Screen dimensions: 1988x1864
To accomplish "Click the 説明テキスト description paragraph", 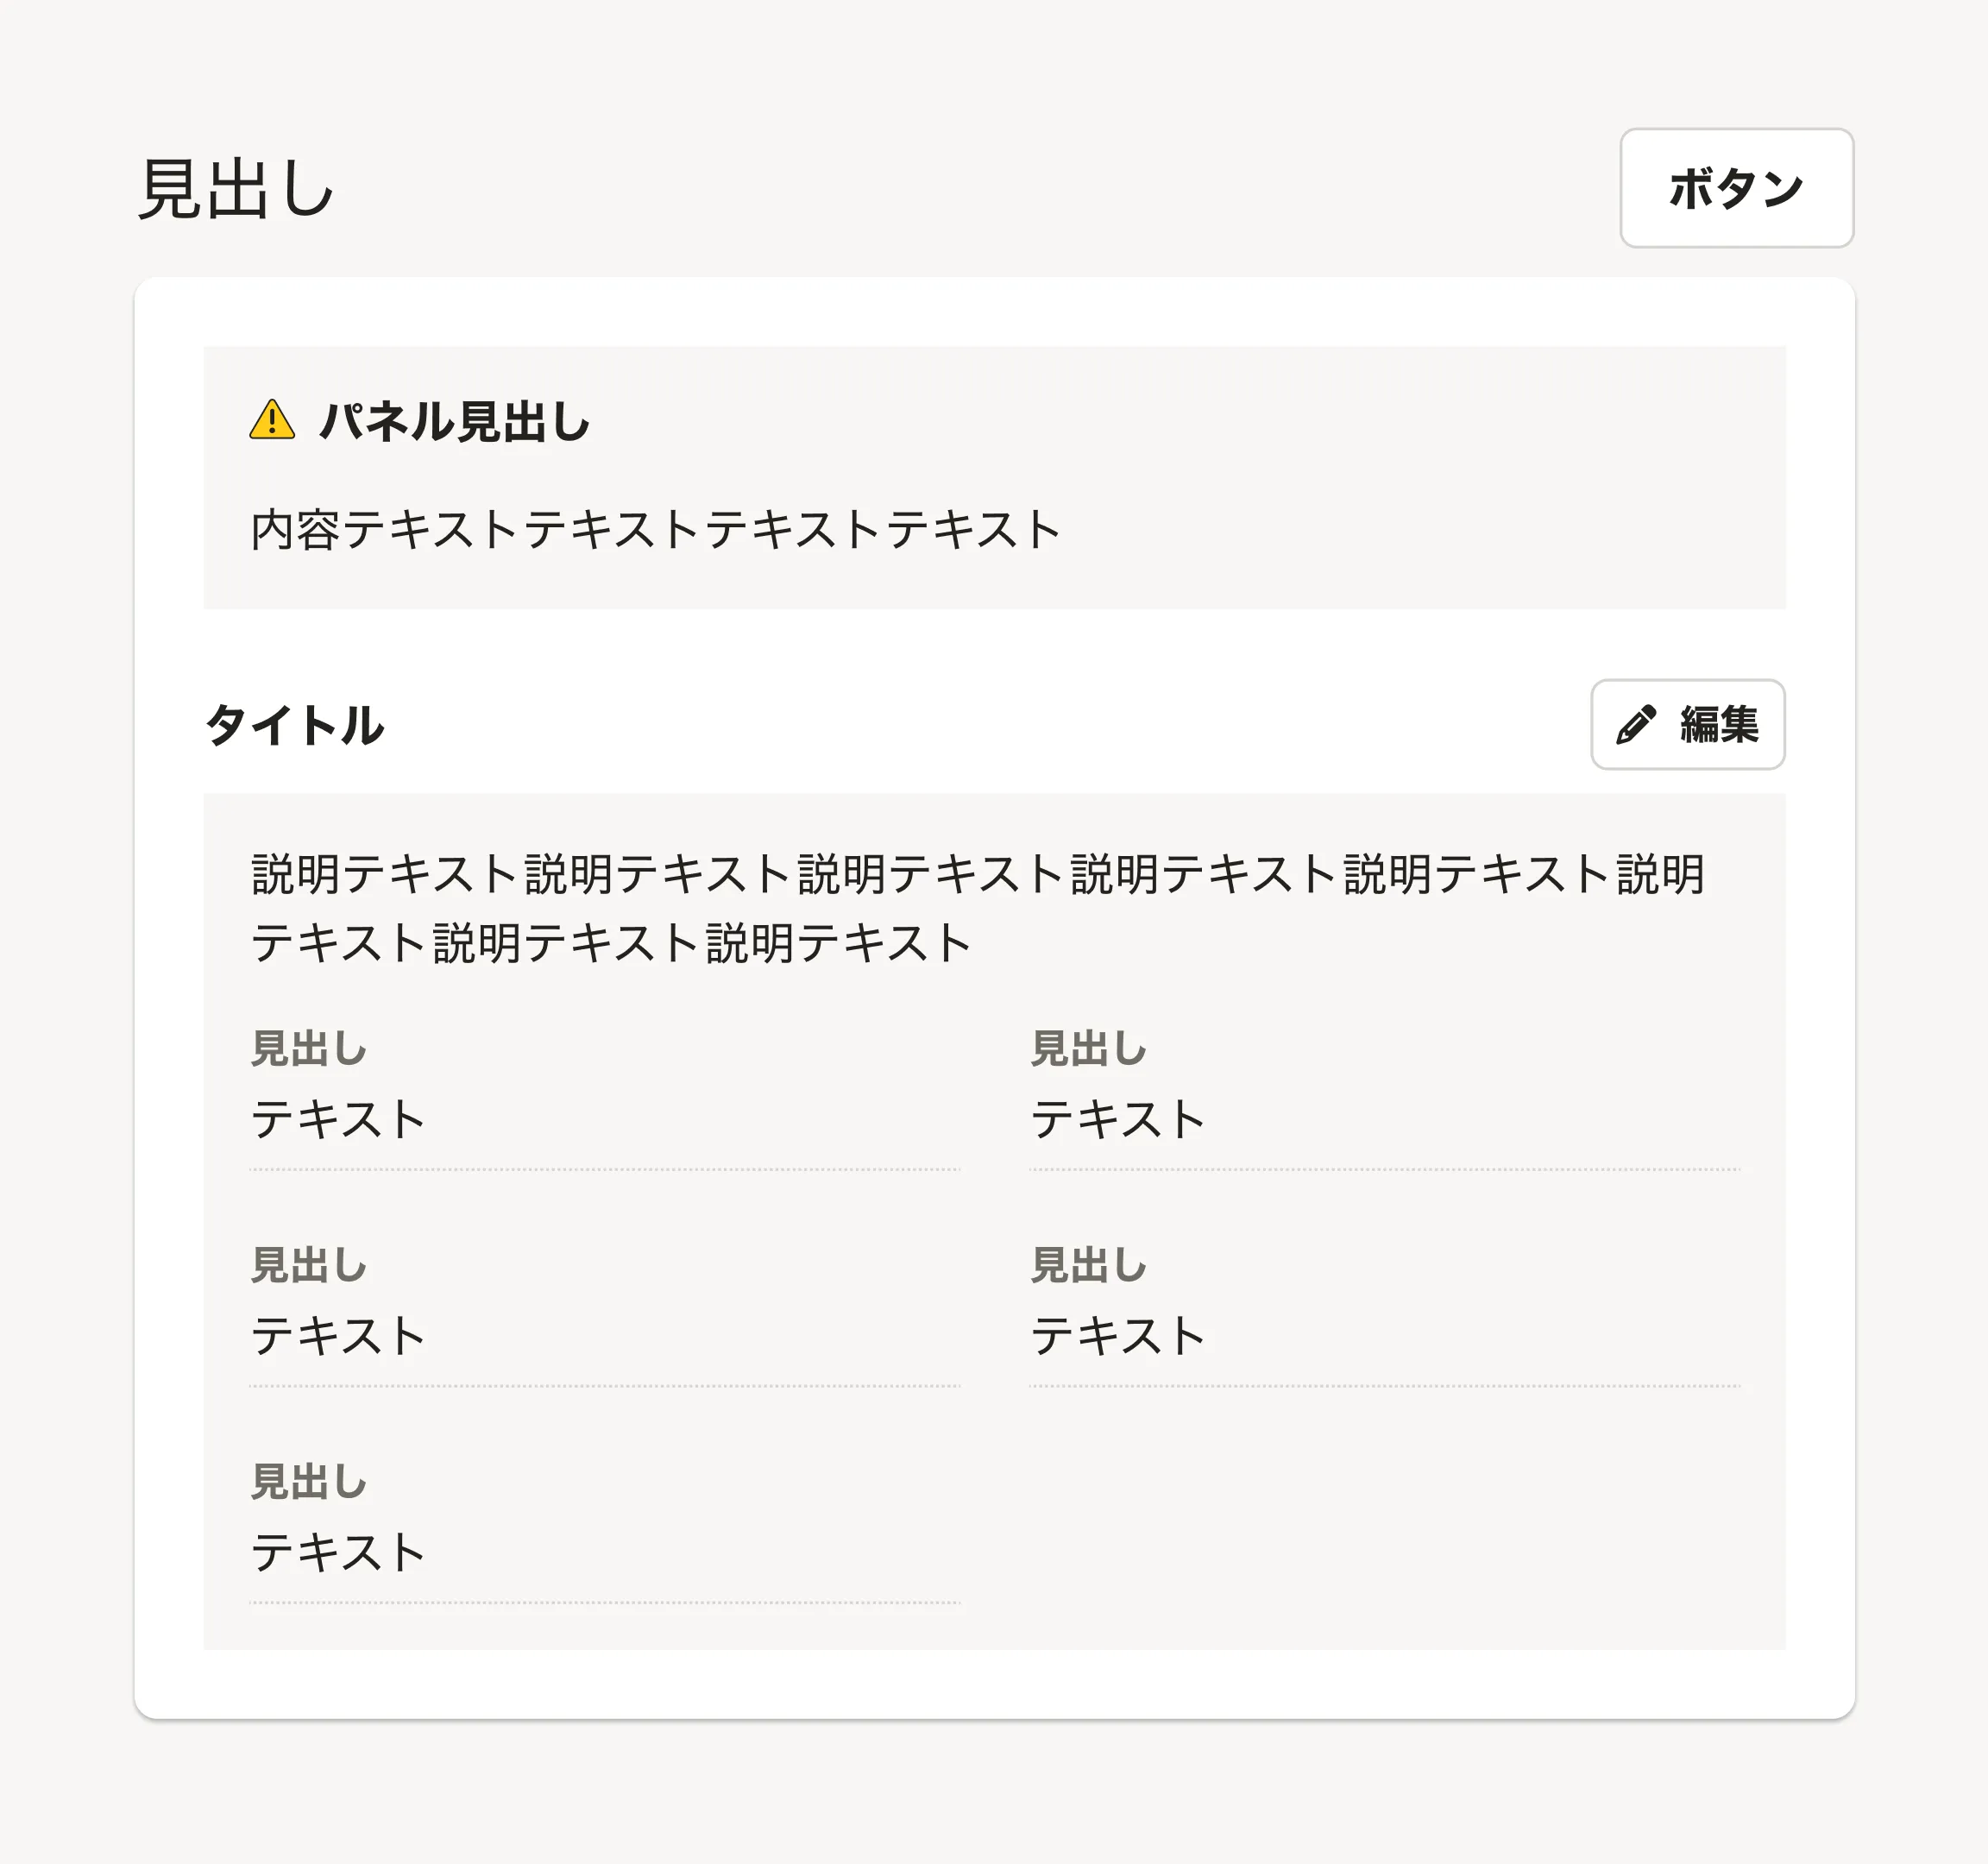I will [977, 908].
